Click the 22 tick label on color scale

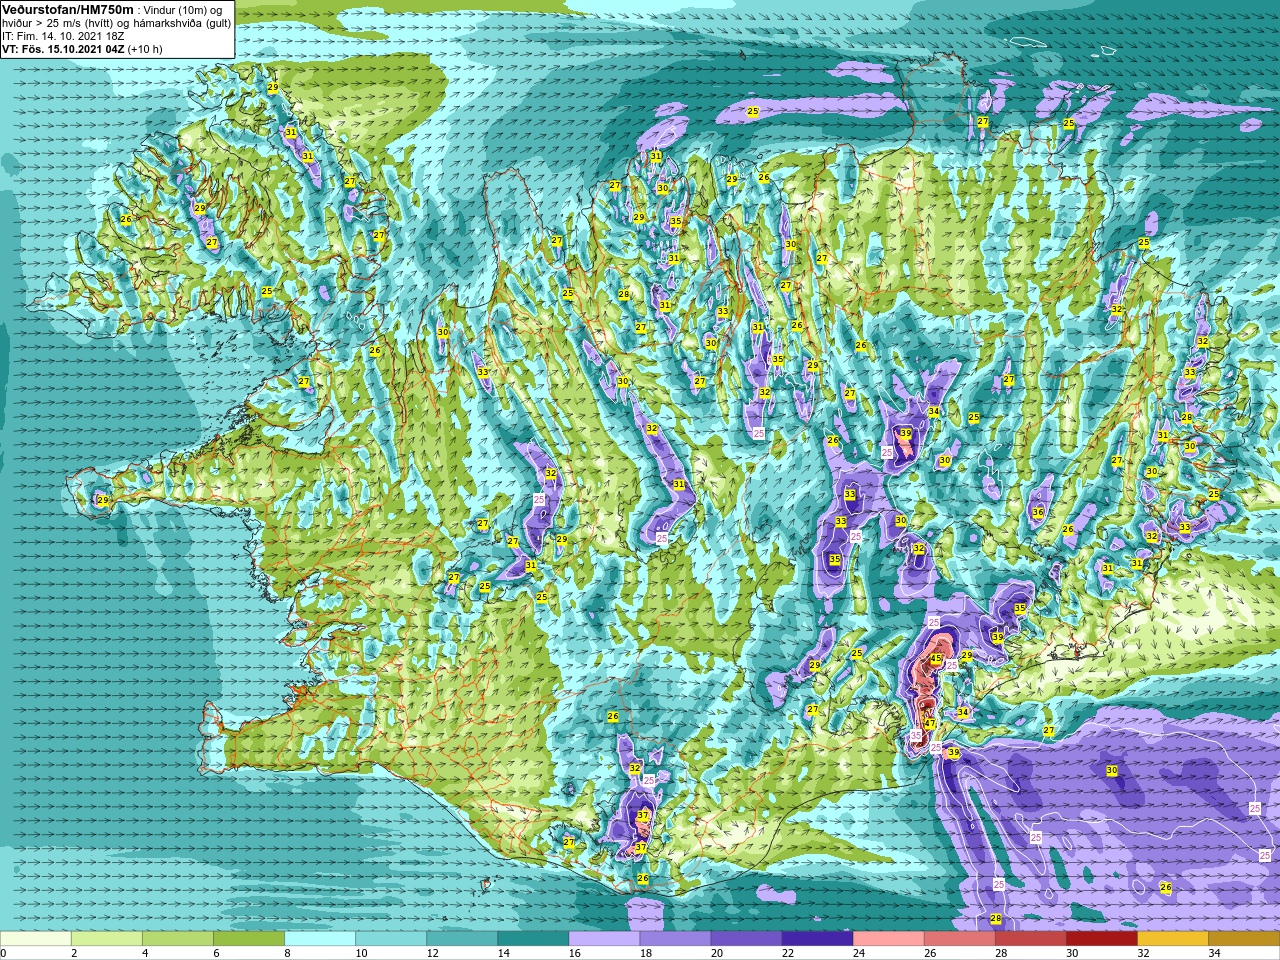click(x=788, y=953)
